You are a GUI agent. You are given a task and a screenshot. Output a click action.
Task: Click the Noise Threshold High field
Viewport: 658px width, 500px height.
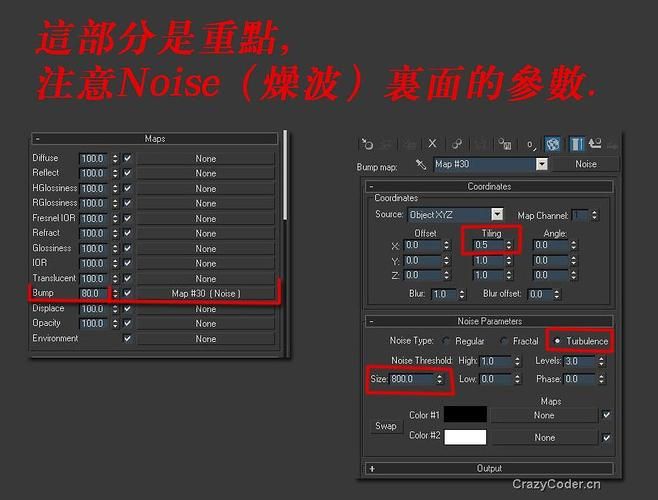[x=496, y=361]
